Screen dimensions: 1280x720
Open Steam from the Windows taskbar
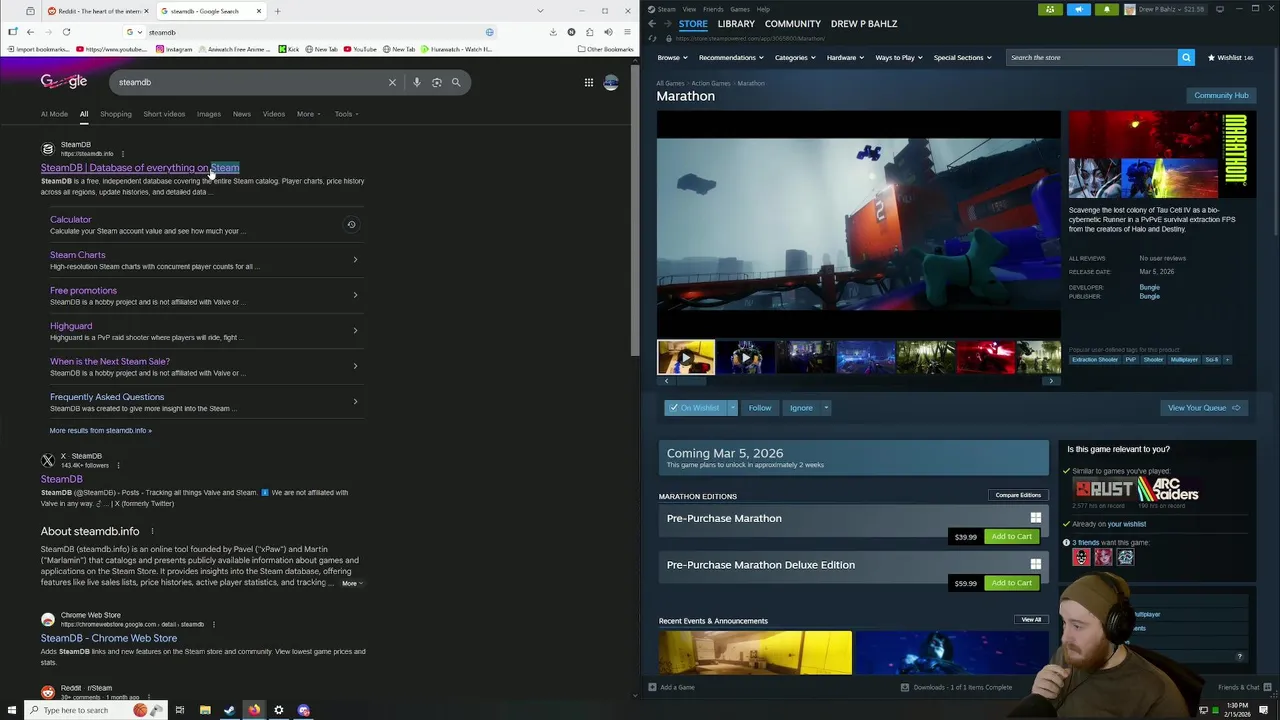[x=229, y=710]
